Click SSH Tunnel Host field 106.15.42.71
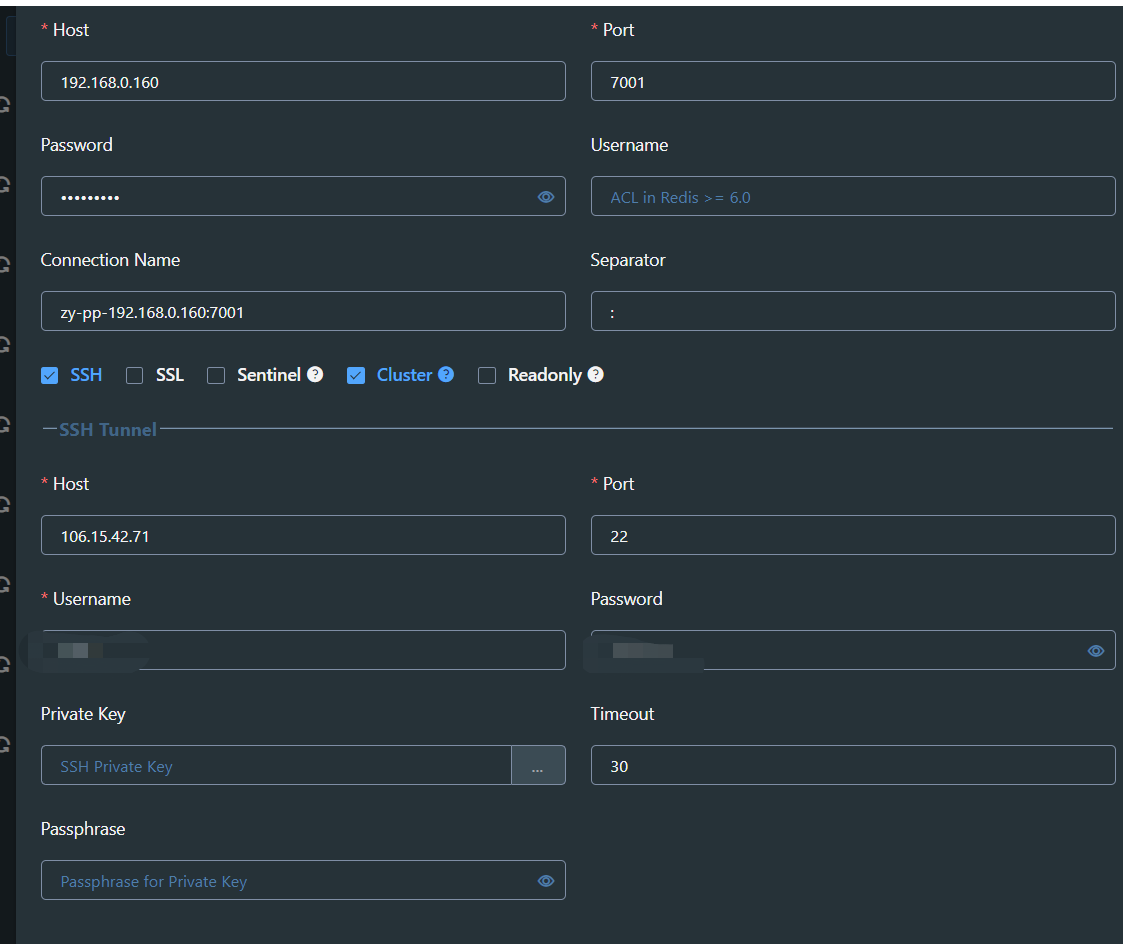 [303, 535]
